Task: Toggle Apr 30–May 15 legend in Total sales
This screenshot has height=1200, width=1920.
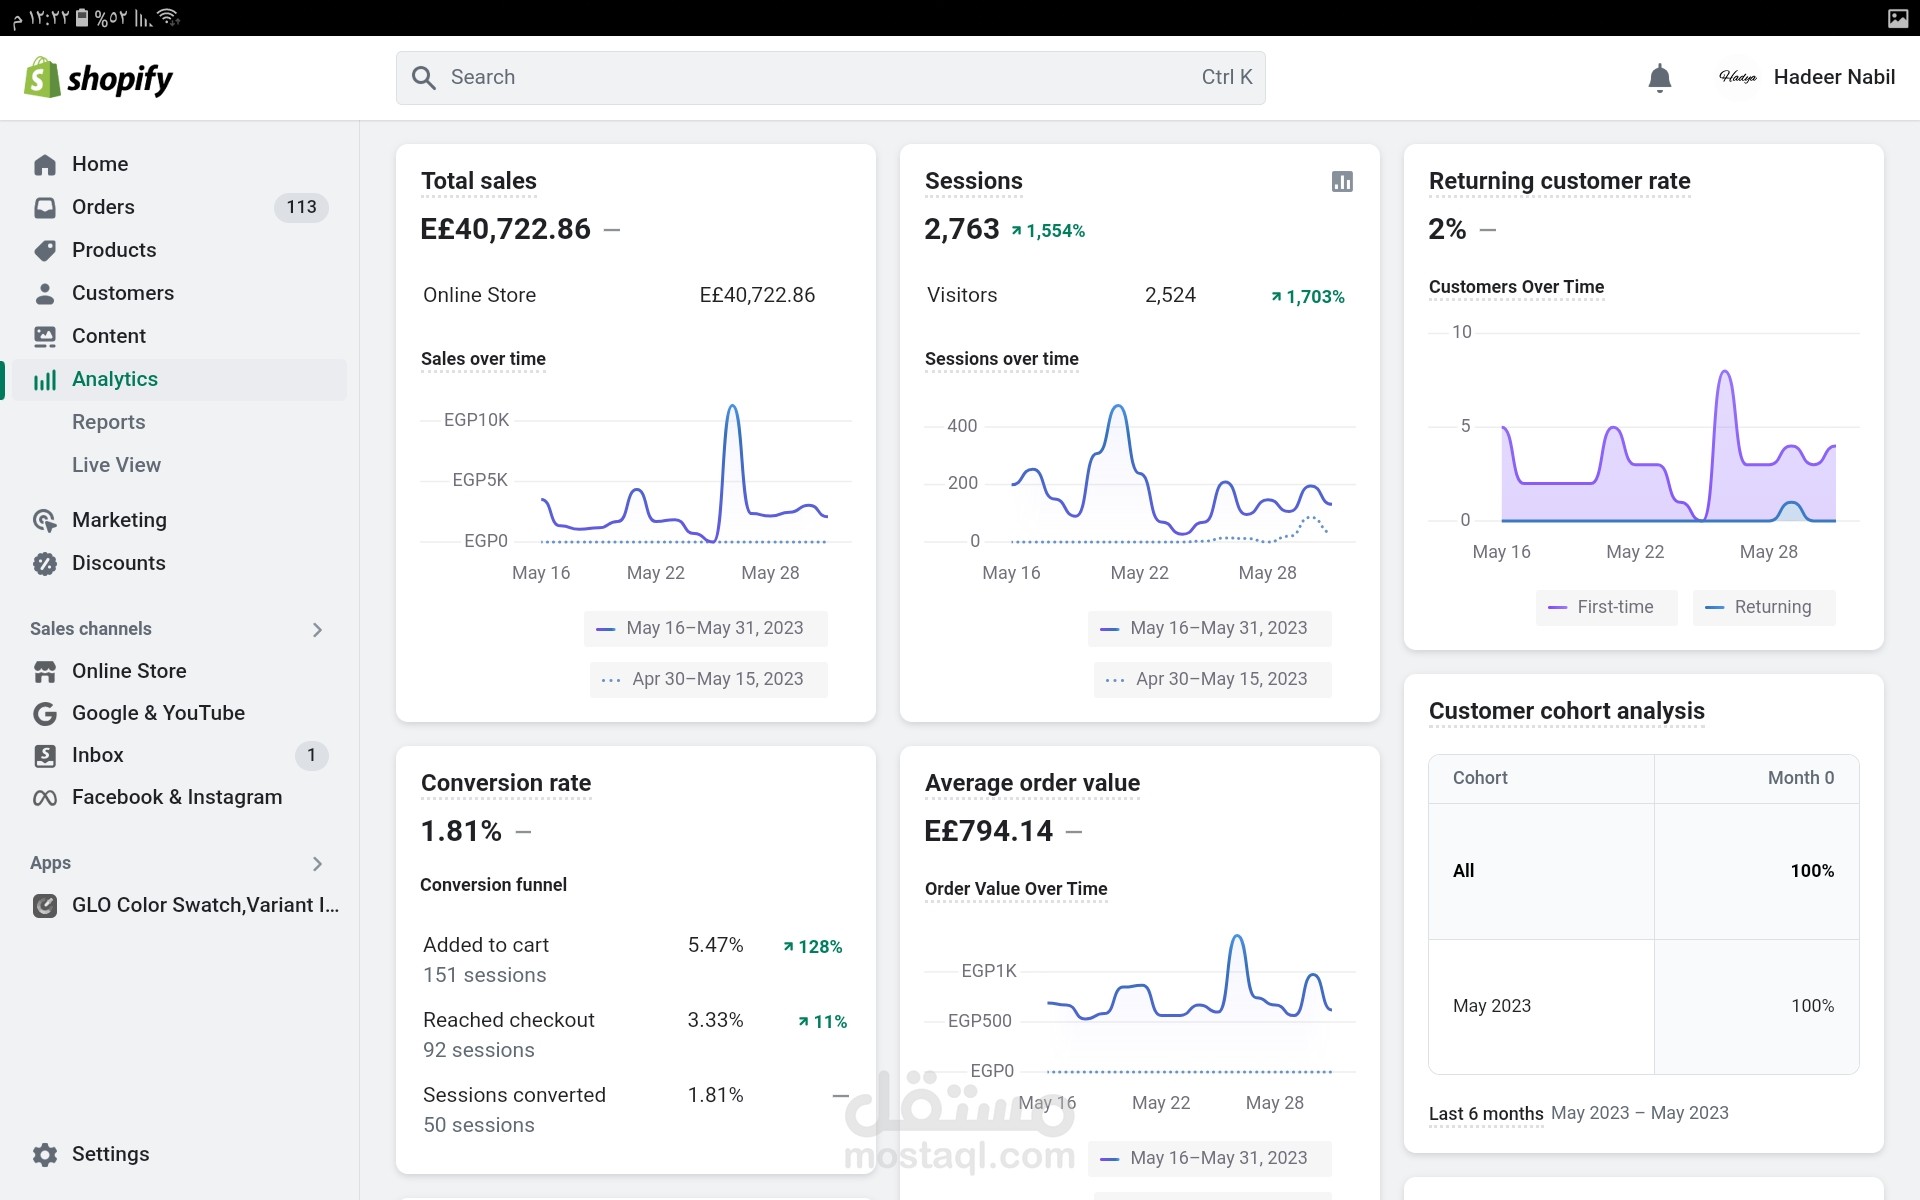Action: (708, 679)
